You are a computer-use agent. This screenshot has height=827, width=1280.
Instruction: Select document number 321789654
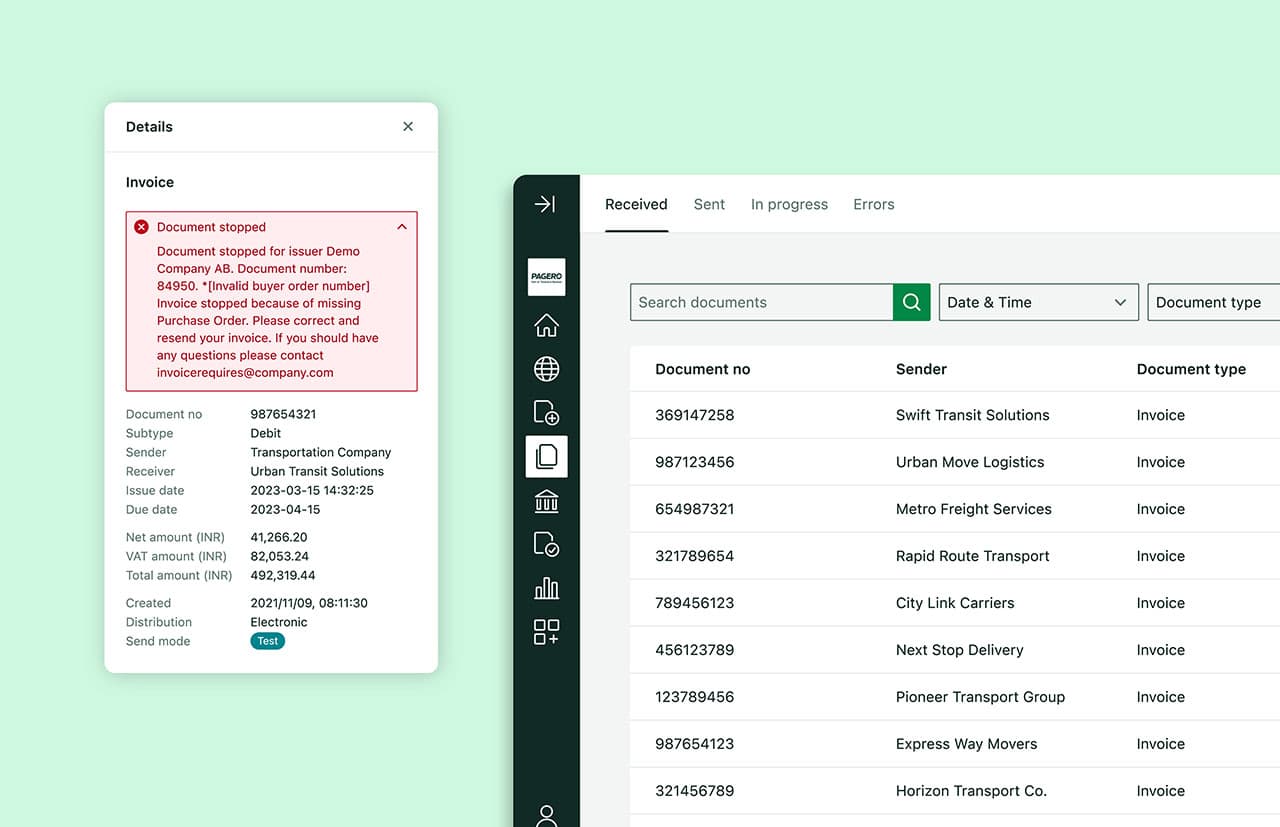pos(694,556)
